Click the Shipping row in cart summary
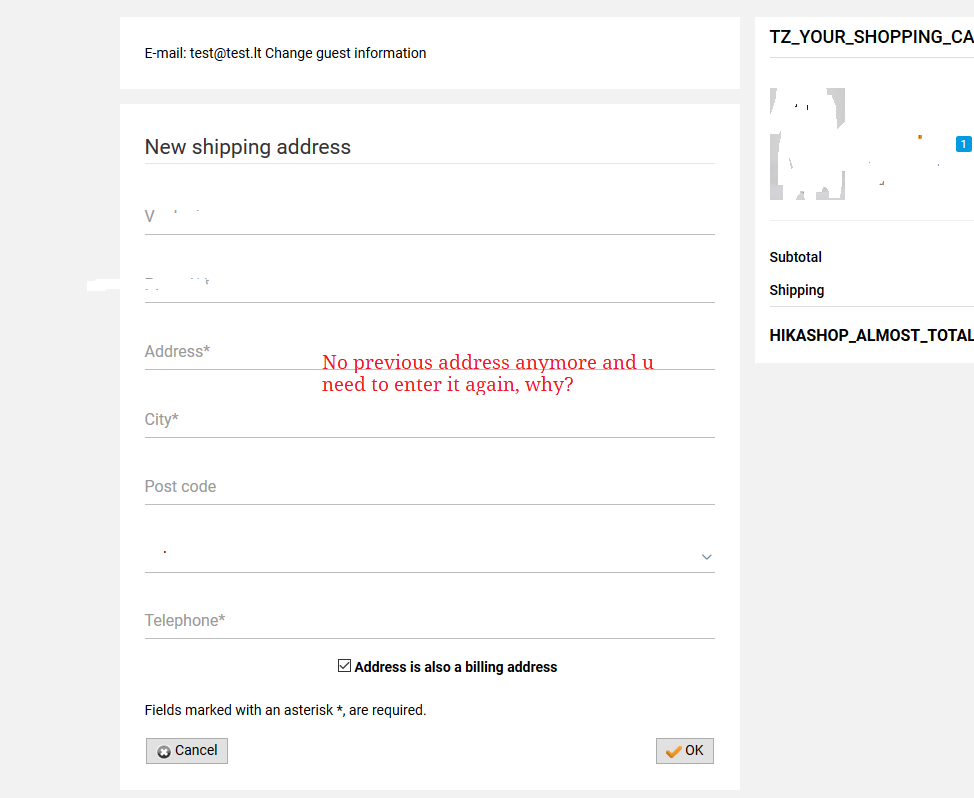The image size is (974, 798). pos(872,290)
